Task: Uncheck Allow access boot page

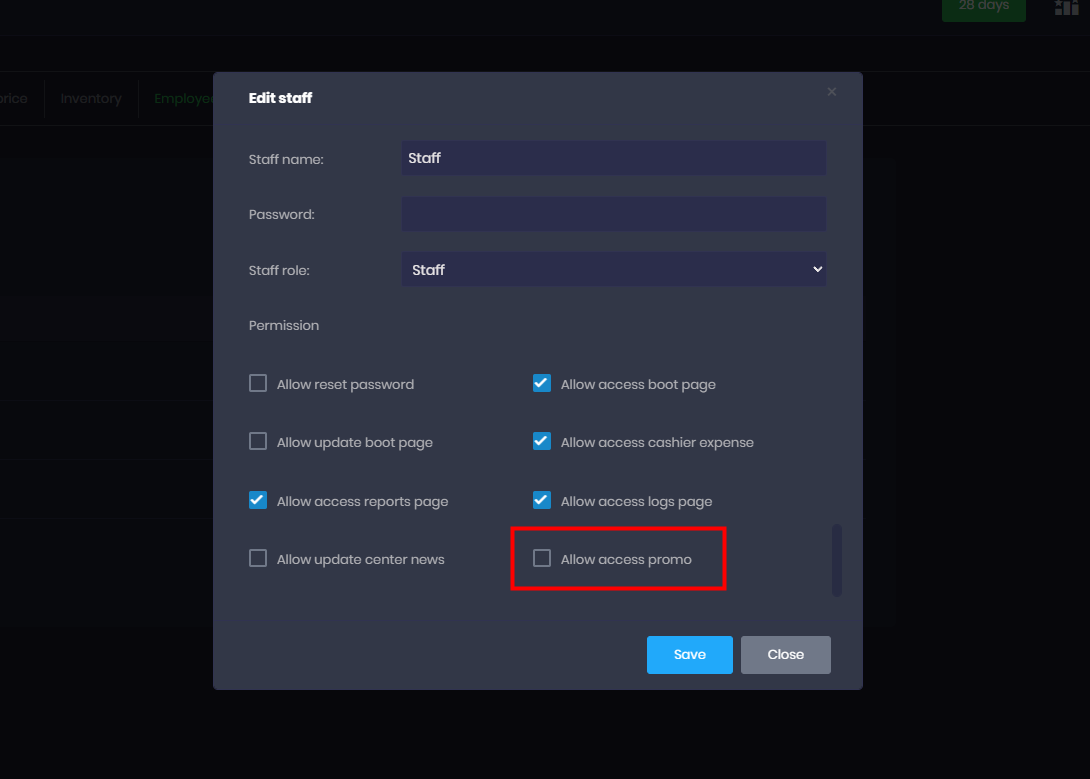Action: point(542,384)
